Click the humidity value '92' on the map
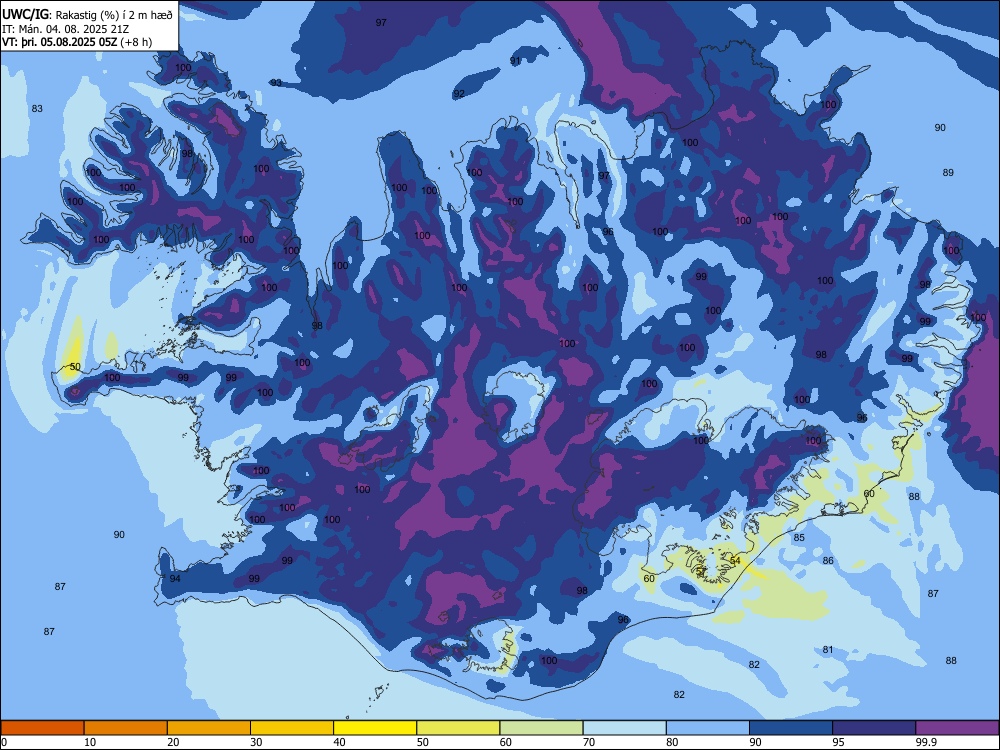Viewport: 1000px width, 750px height. click(x=459, y=94)
